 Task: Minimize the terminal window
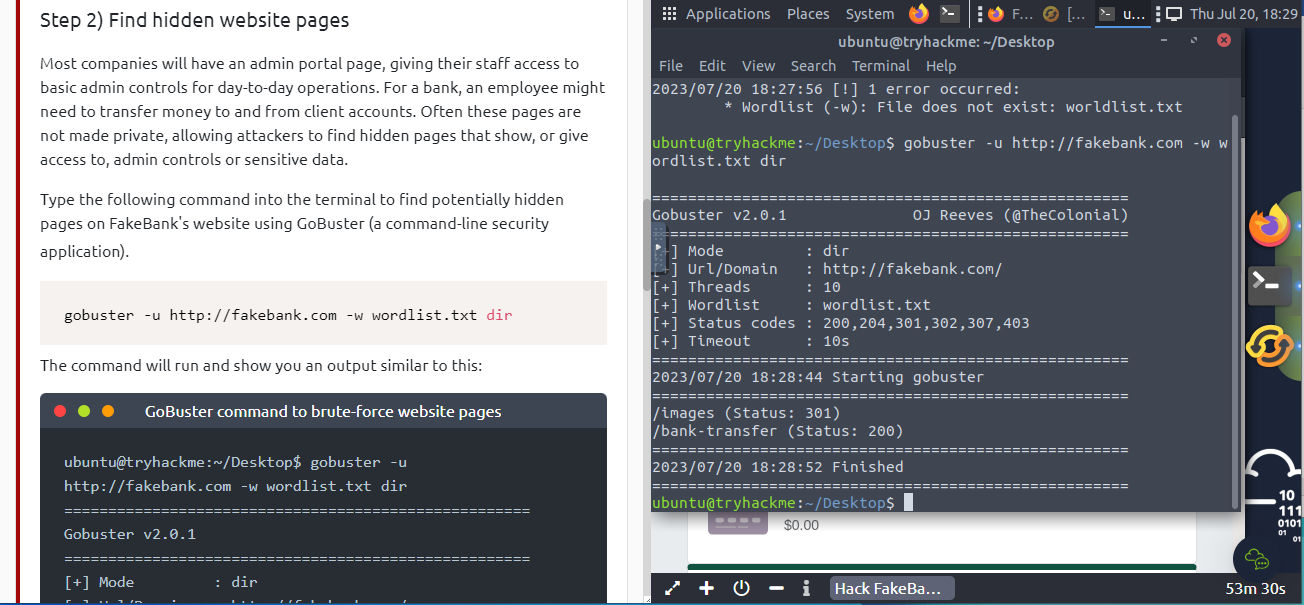[x=1165, y=41]
